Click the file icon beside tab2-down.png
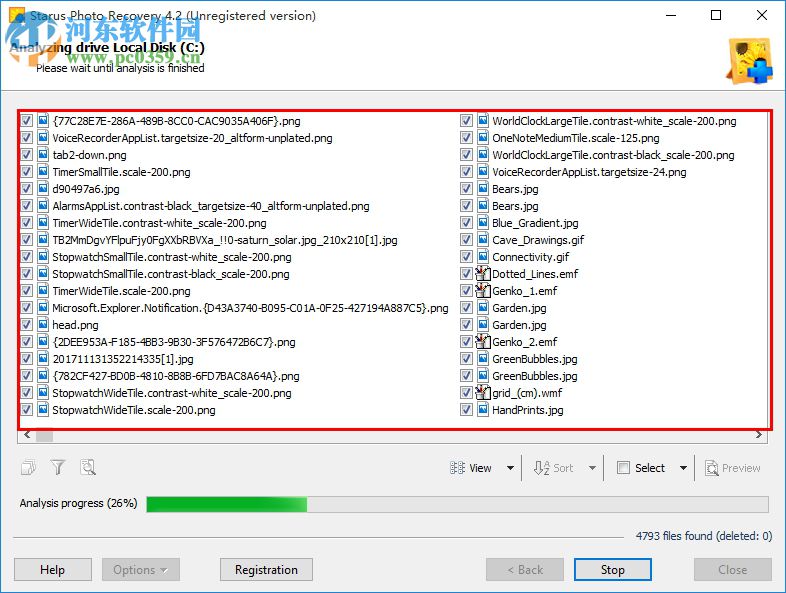Viewport: 786px width, 593px height. pyautogui.click(x=43, y=155)
